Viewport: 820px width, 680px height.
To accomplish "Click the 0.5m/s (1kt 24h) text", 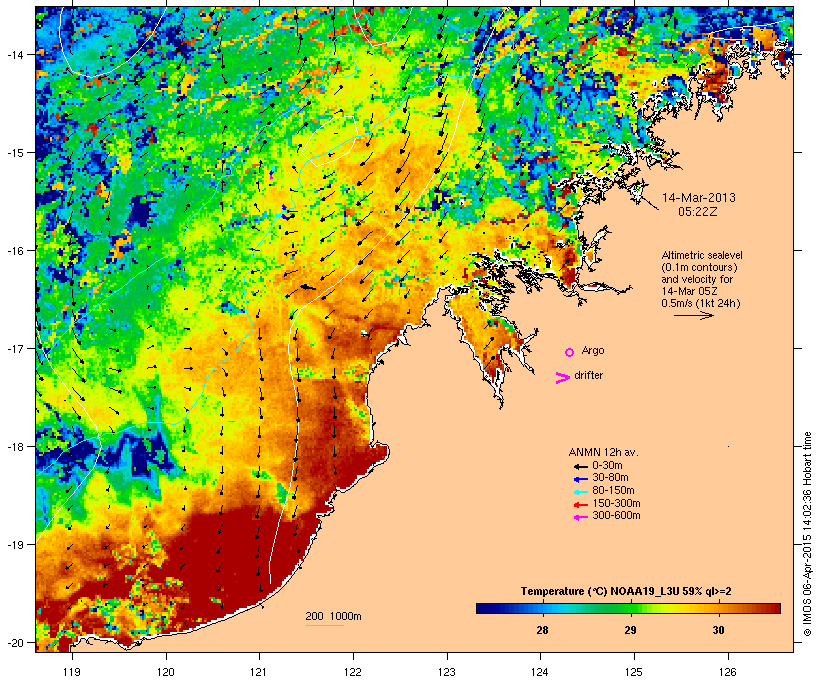I will (x=701, y=303).
